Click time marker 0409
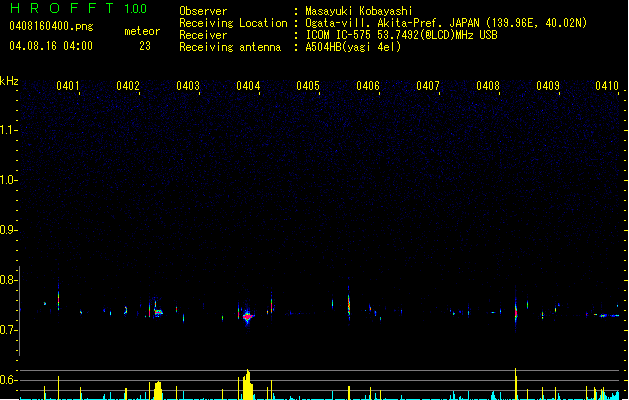The width and height of the screenshot is (629, 400). click(548, 86)
